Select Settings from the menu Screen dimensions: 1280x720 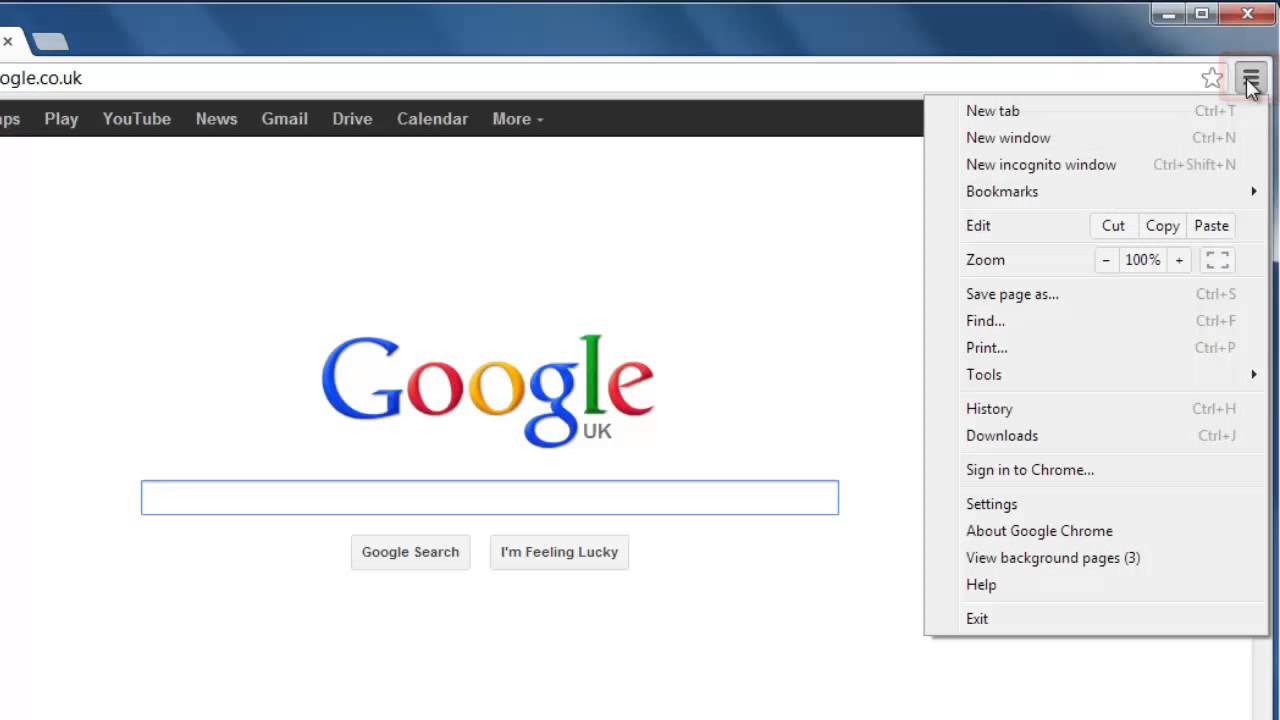click(x=991, y=504)
